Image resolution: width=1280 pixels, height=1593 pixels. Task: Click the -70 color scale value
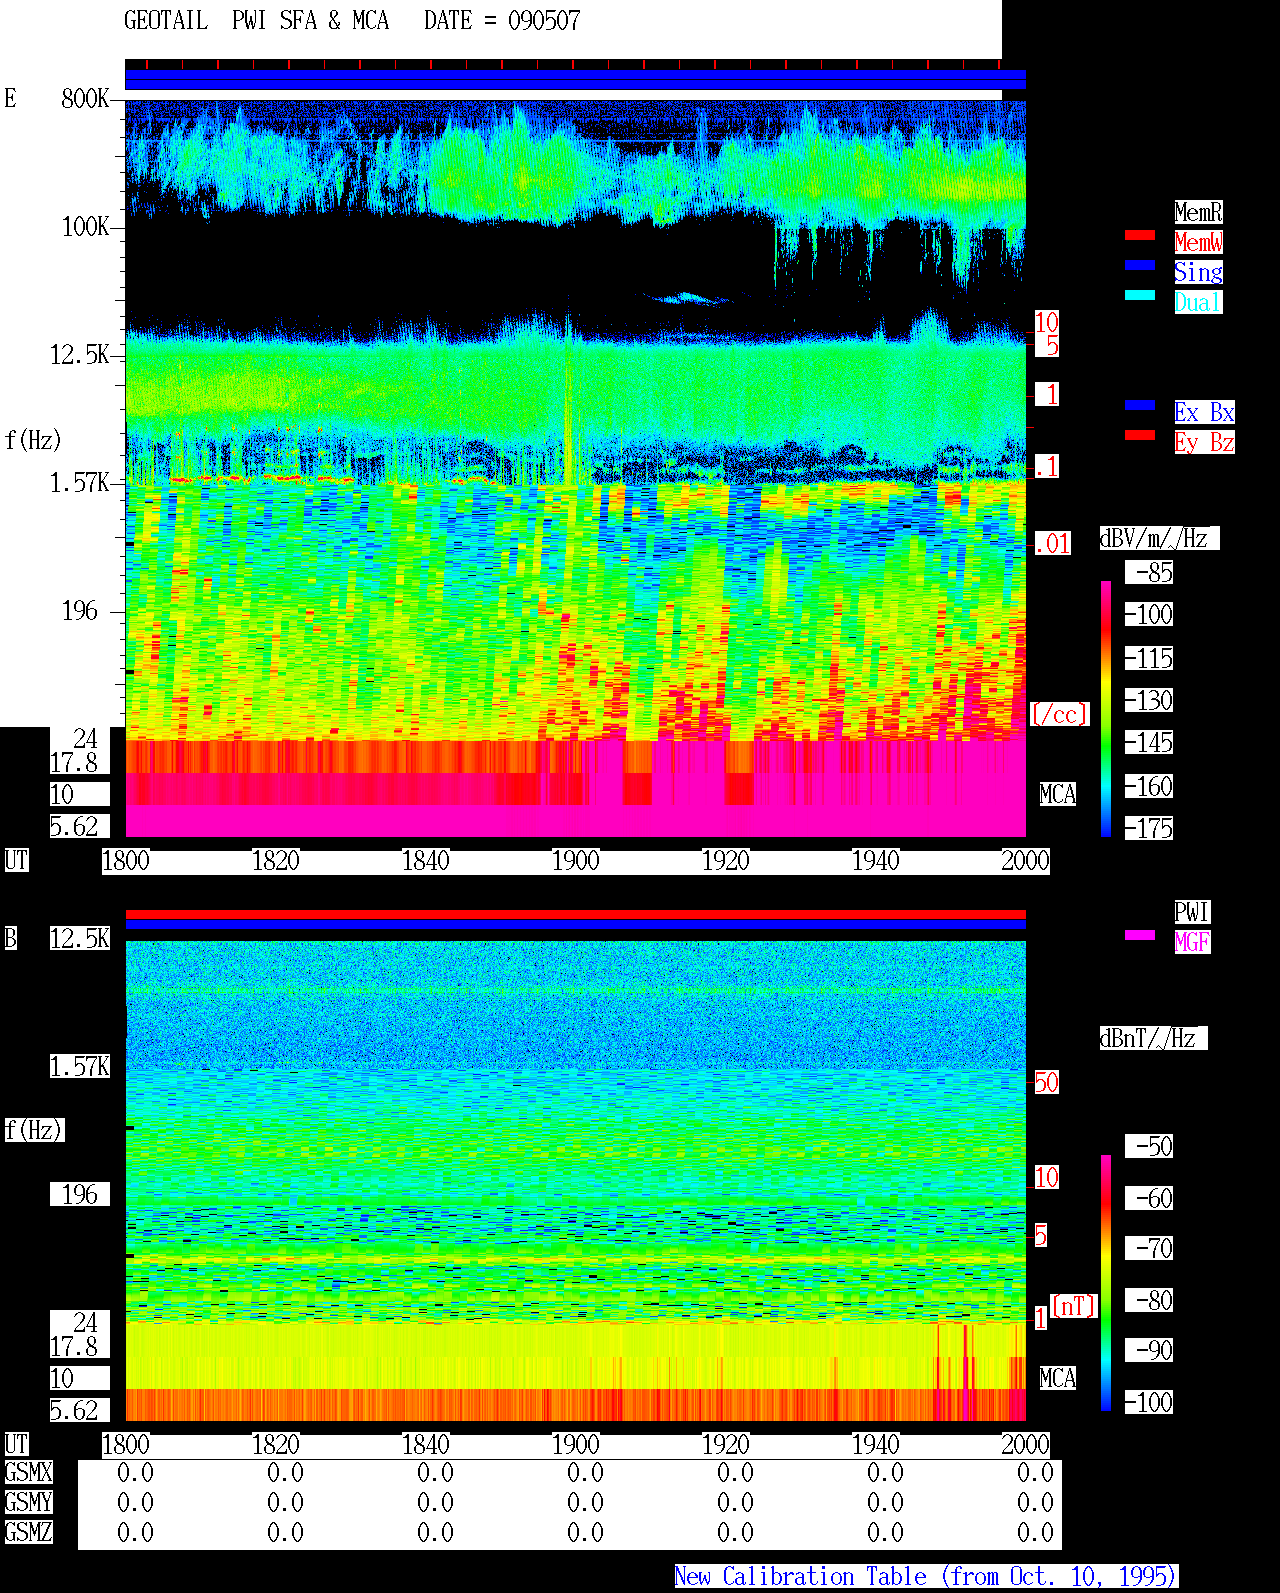1149,1248
